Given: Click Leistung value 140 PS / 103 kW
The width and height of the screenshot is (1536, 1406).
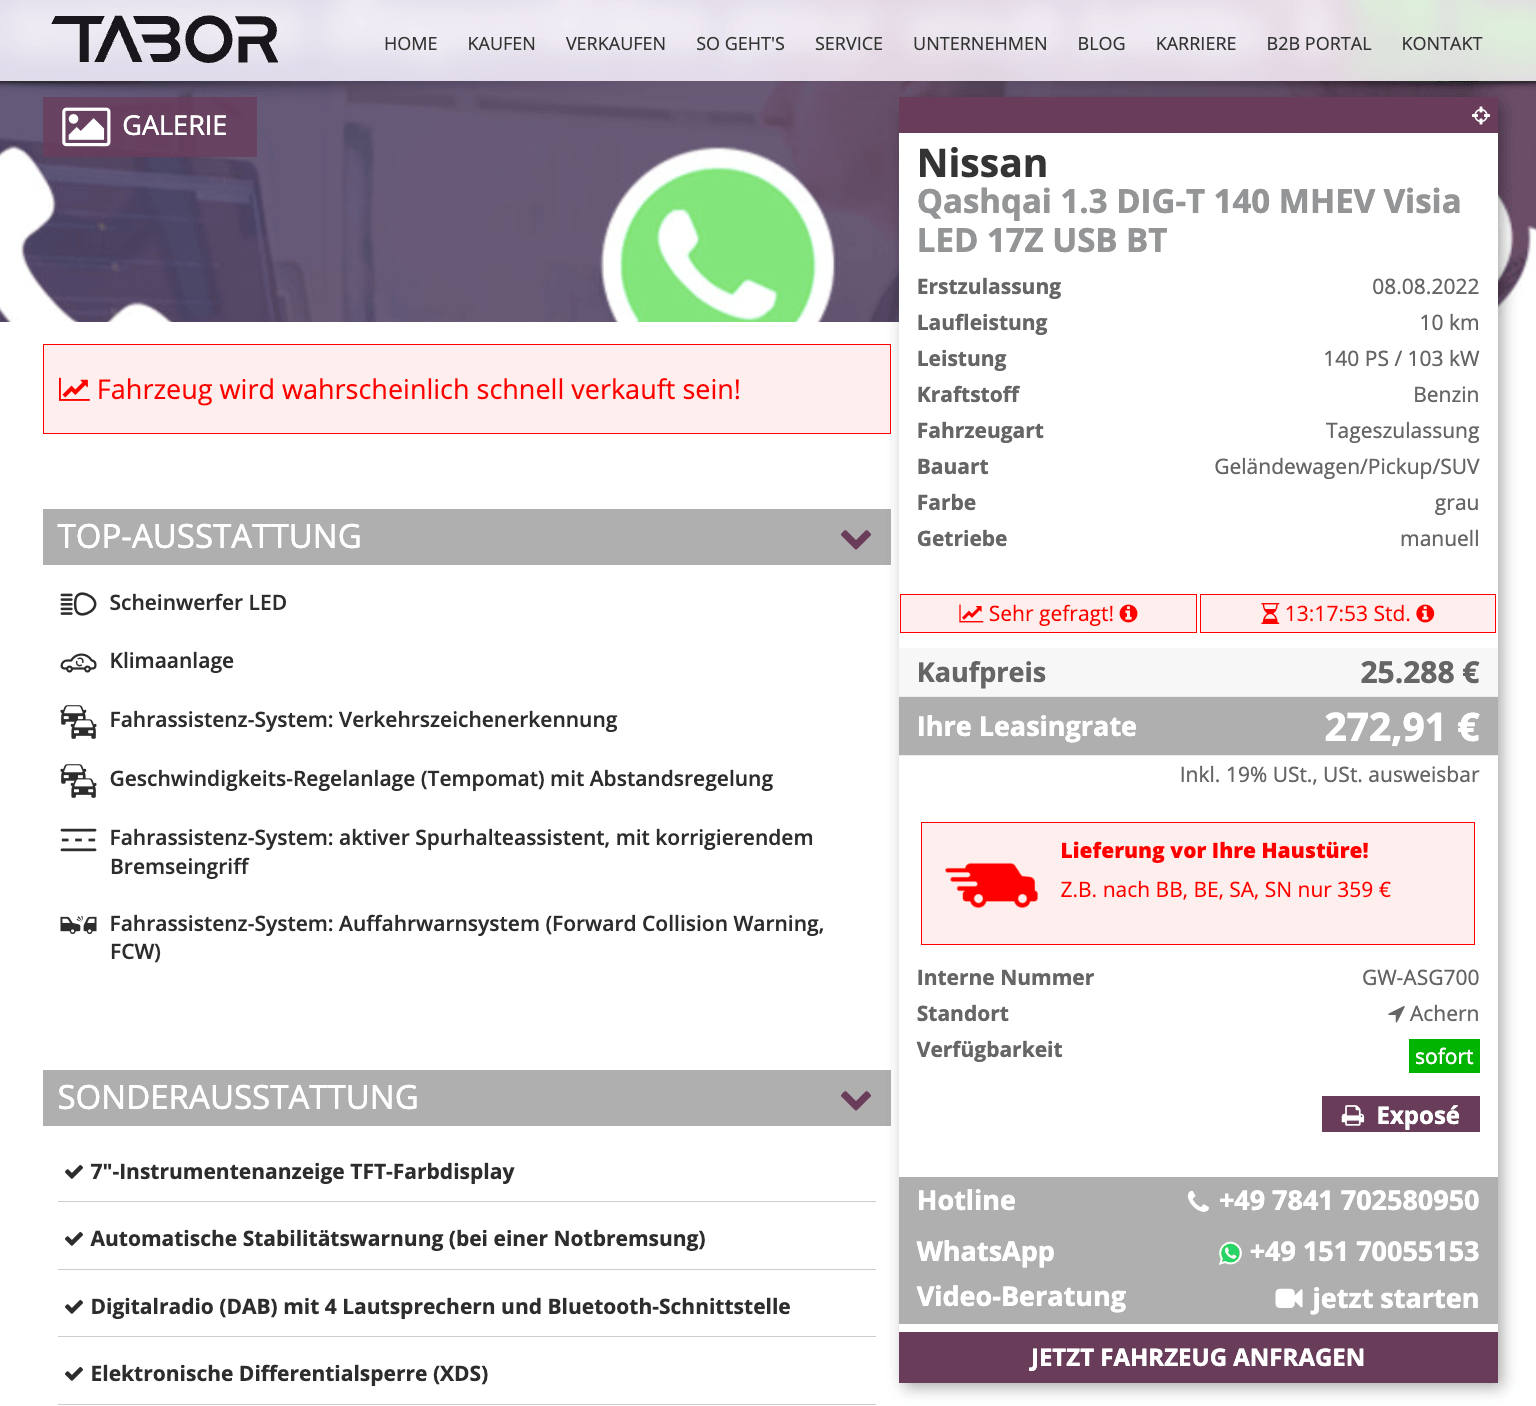Looking at the screenshot, I should point(1401,359).
